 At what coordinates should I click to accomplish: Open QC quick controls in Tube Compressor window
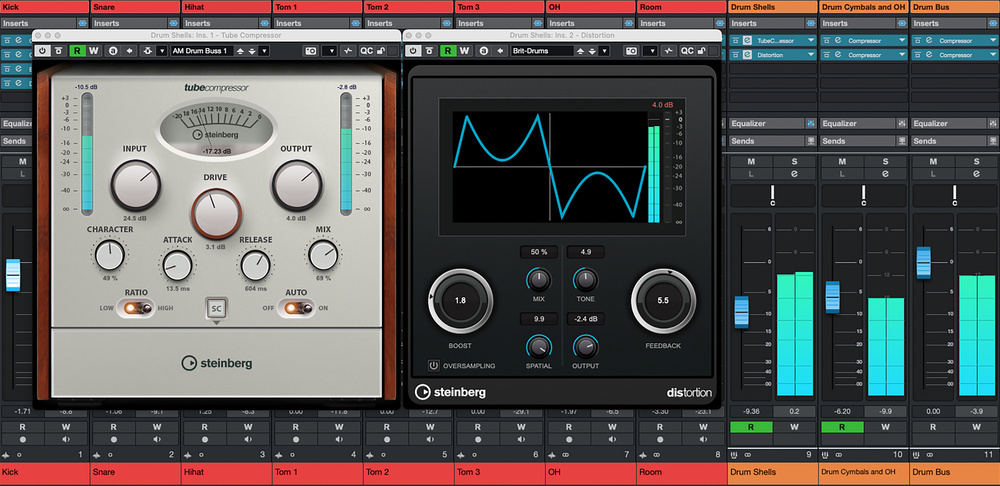[366, 50]
